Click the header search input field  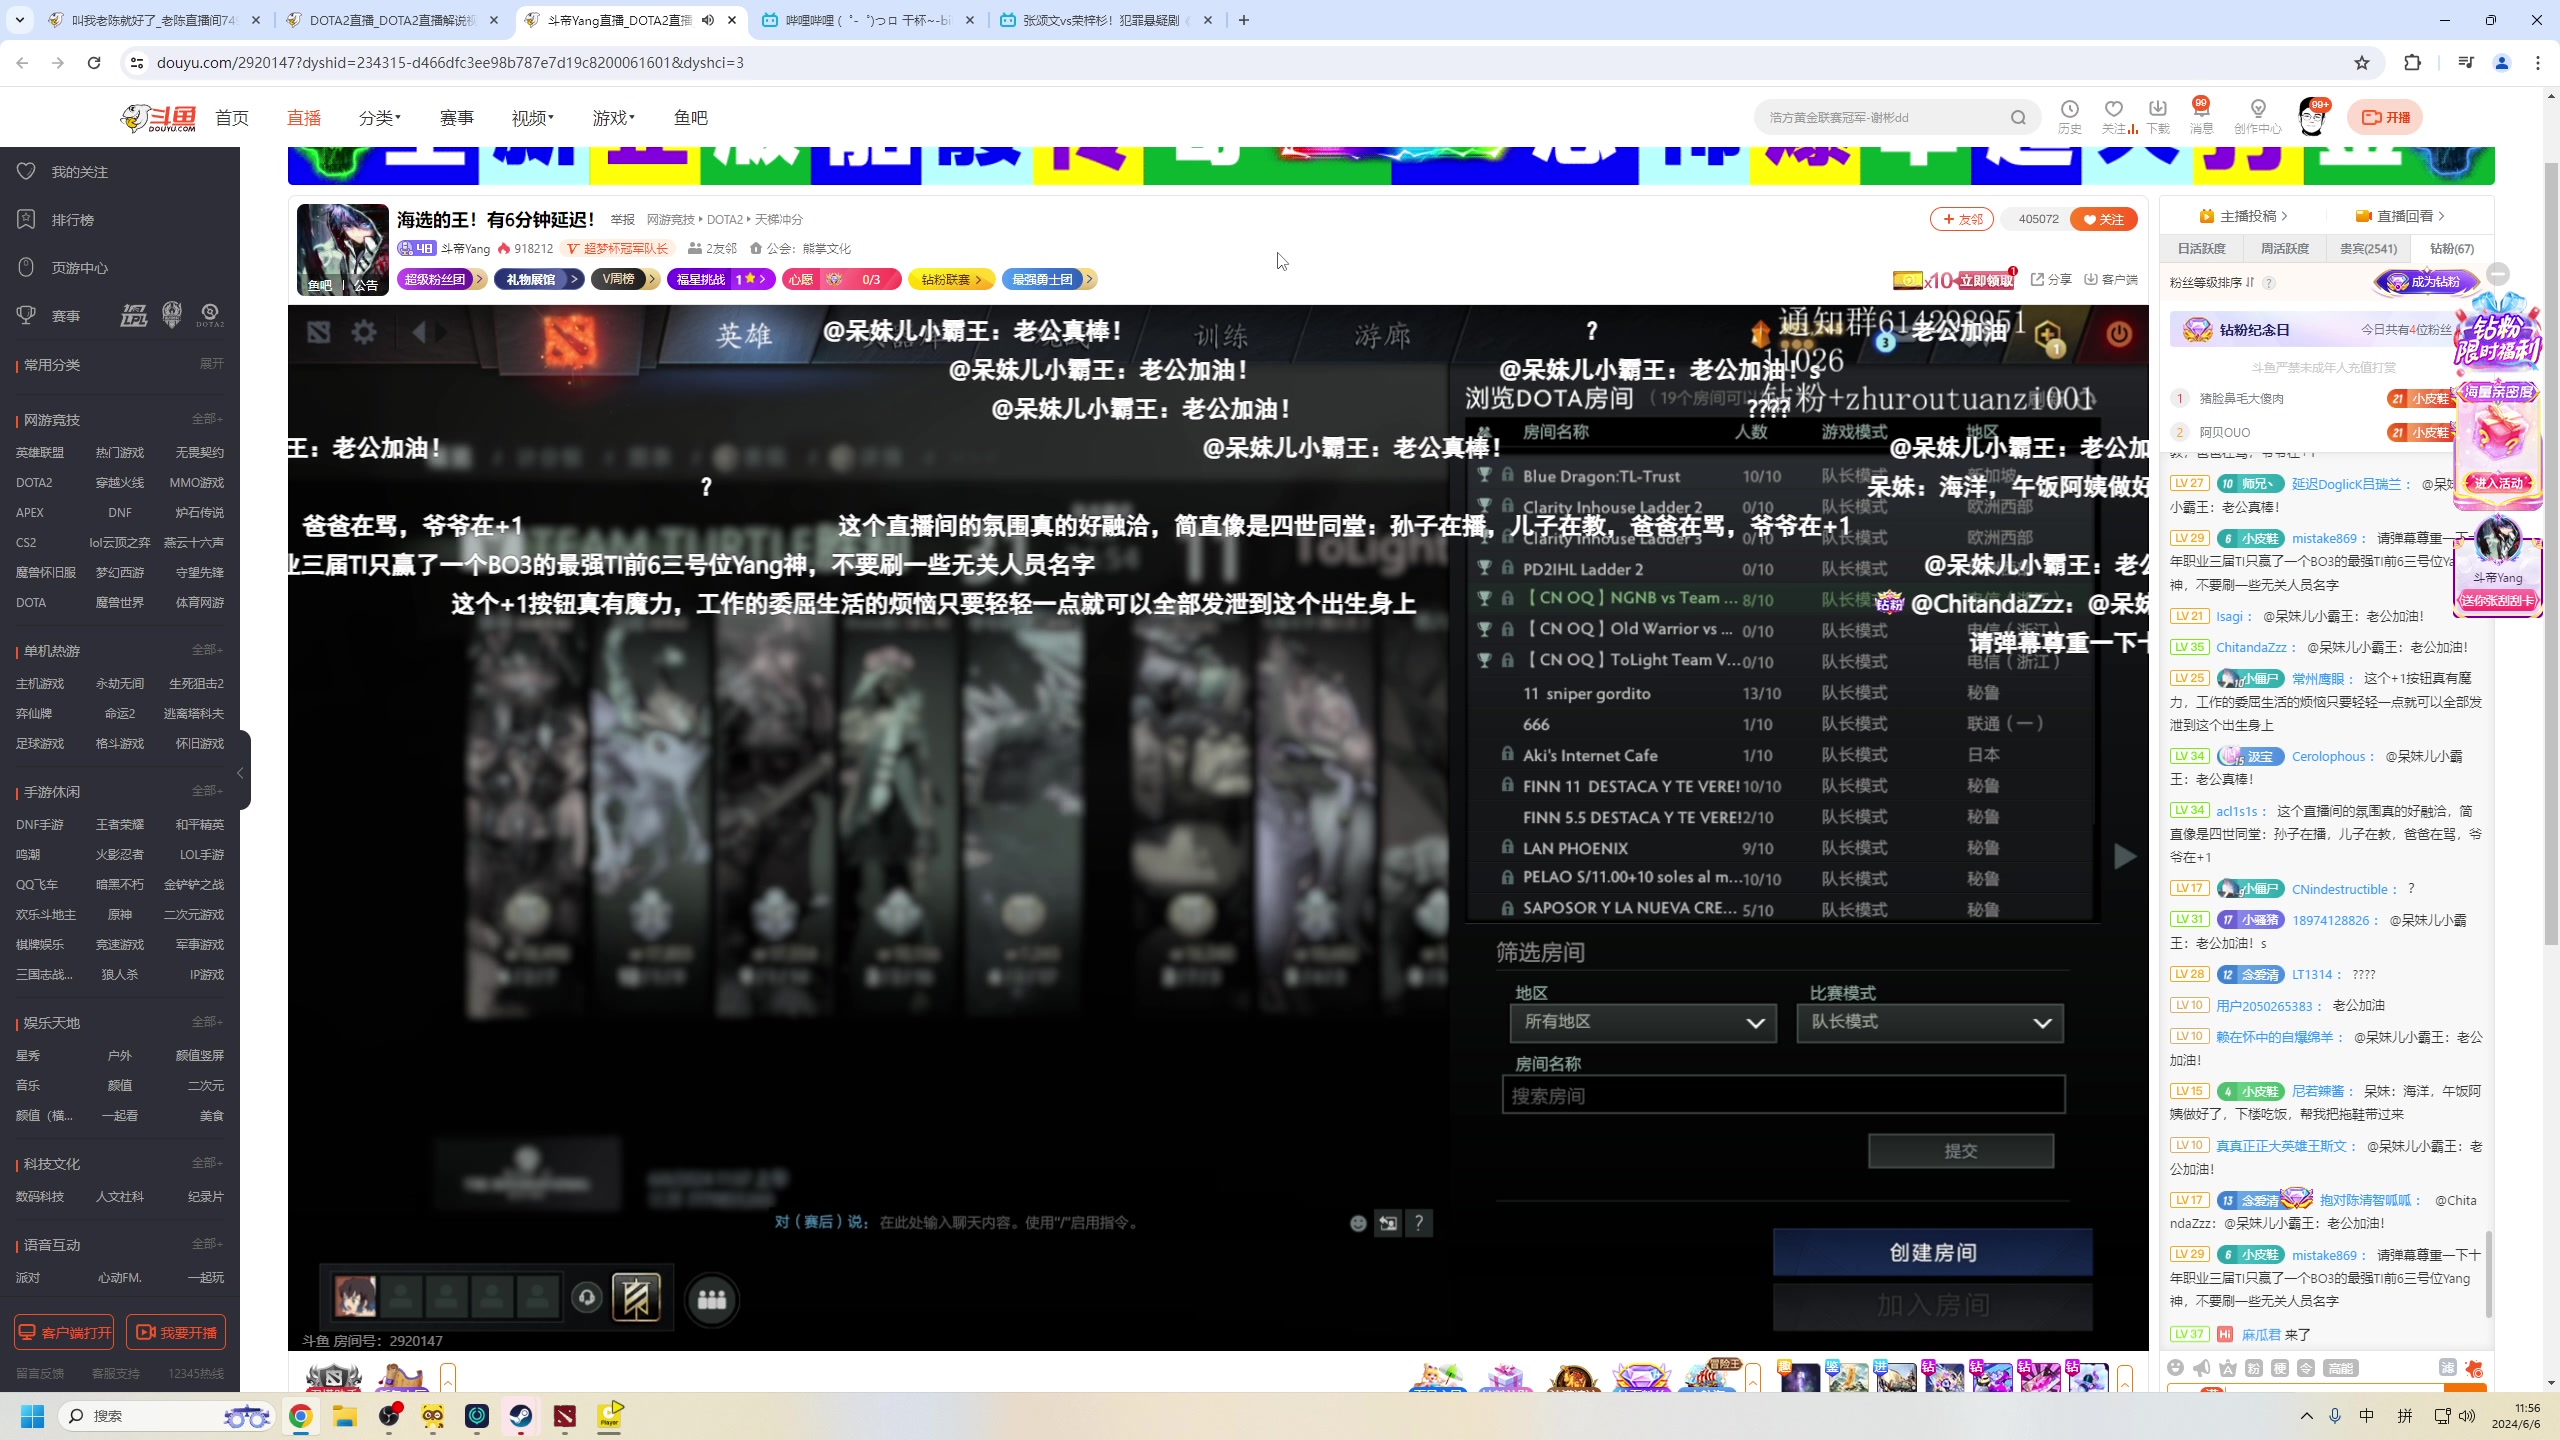1880,118
